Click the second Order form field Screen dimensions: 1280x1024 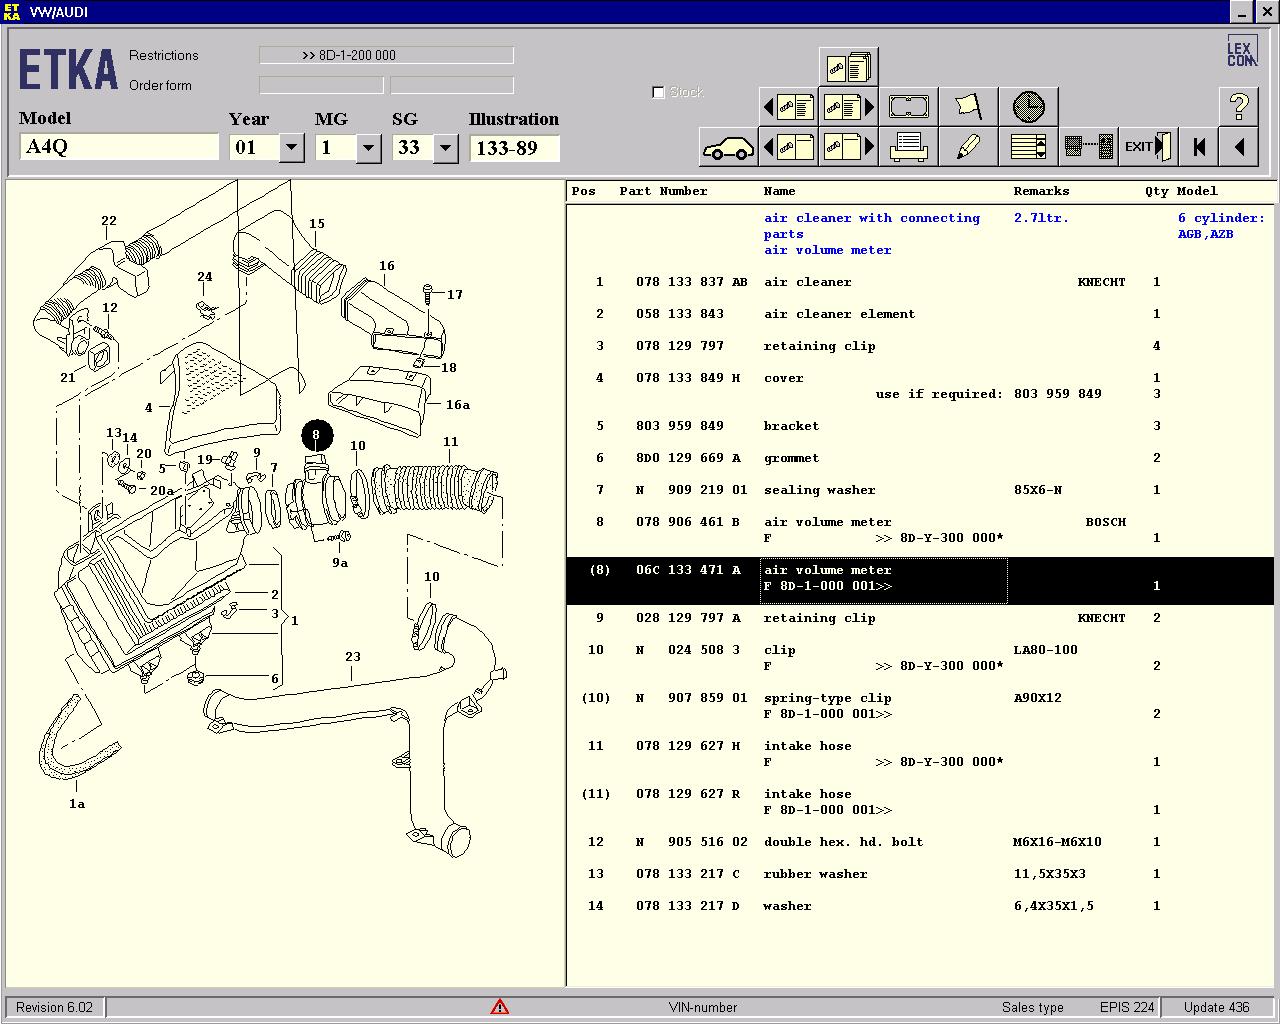point(452,85)
